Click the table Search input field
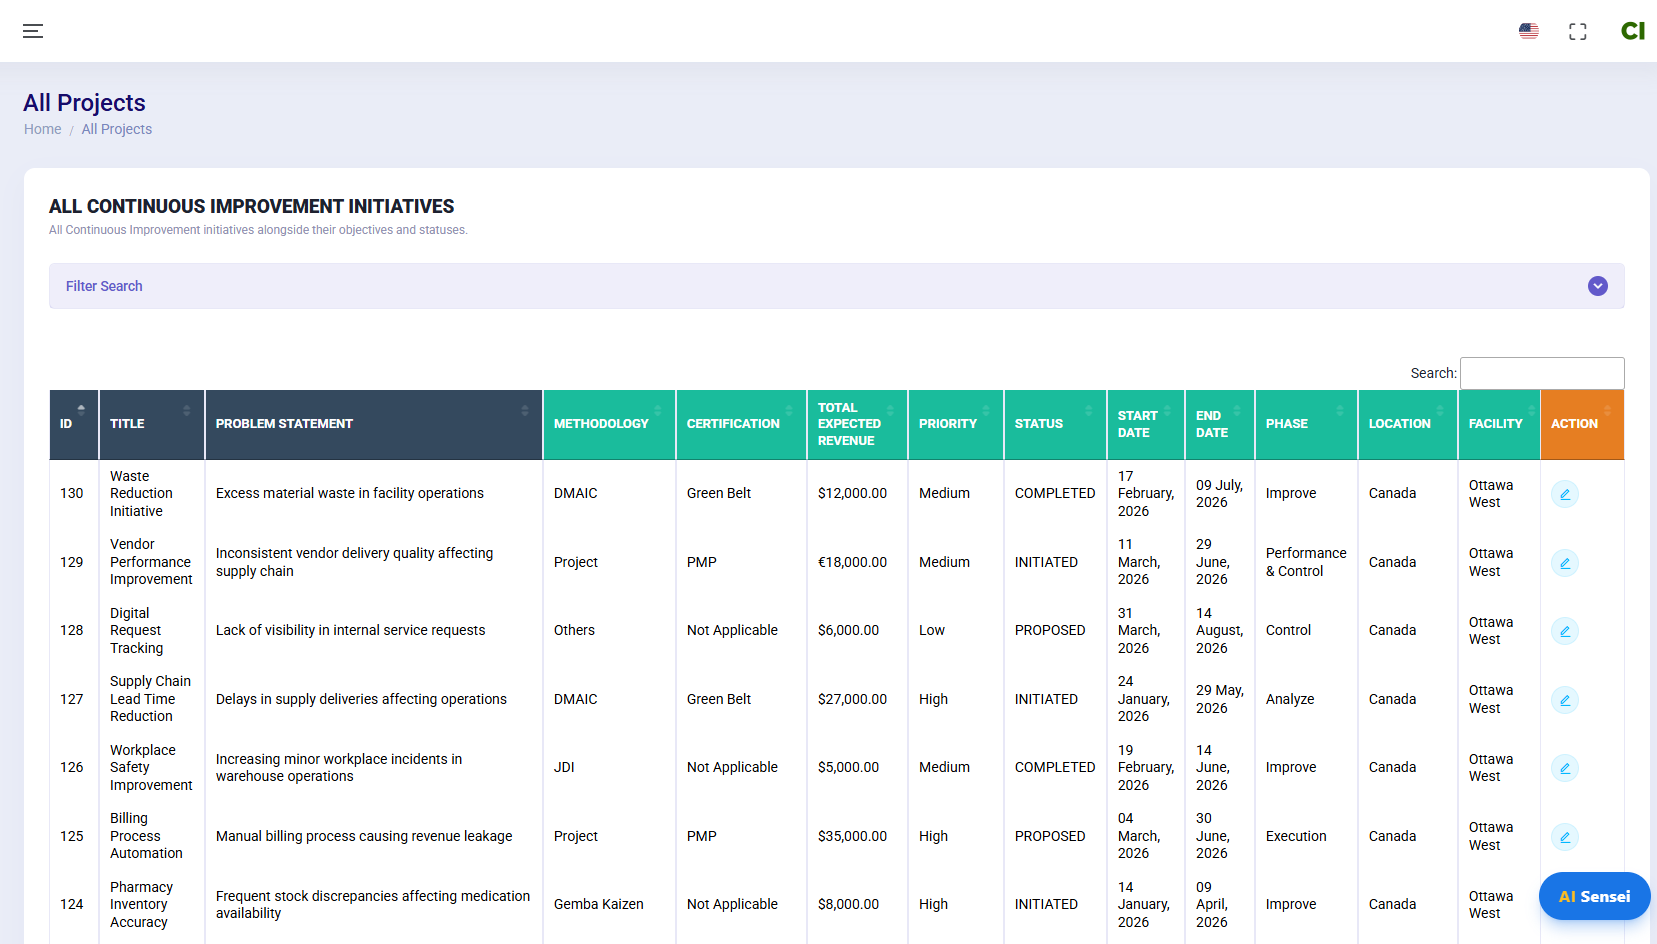Image resolution: width=1657 pixels, height=944 pixels. [1541, 373]
